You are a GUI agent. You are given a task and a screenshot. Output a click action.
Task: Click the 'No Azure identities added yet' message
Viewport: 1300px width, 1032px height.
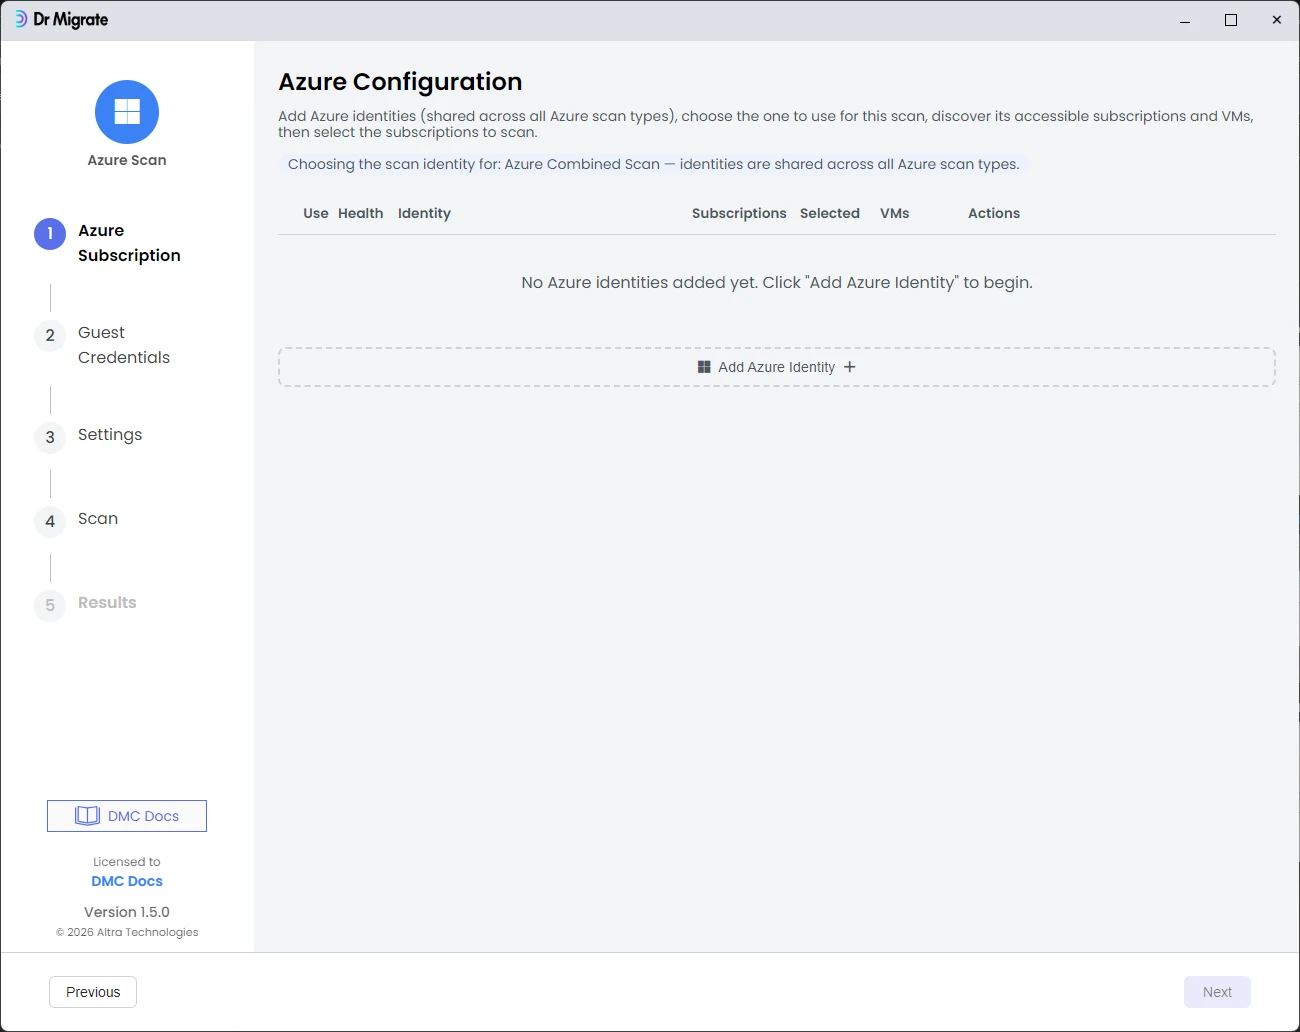pyautogui.click(x=777, y=283)
